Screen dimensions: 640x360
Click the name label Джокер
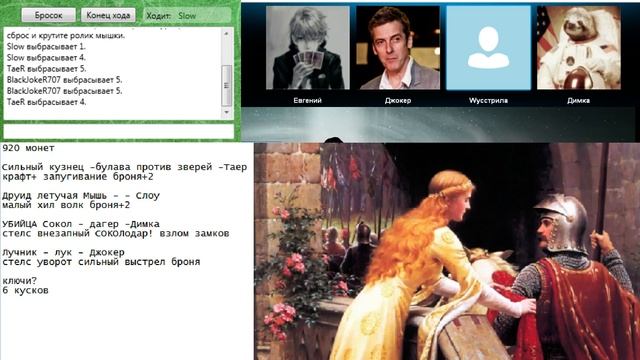(x=398, y=100)
